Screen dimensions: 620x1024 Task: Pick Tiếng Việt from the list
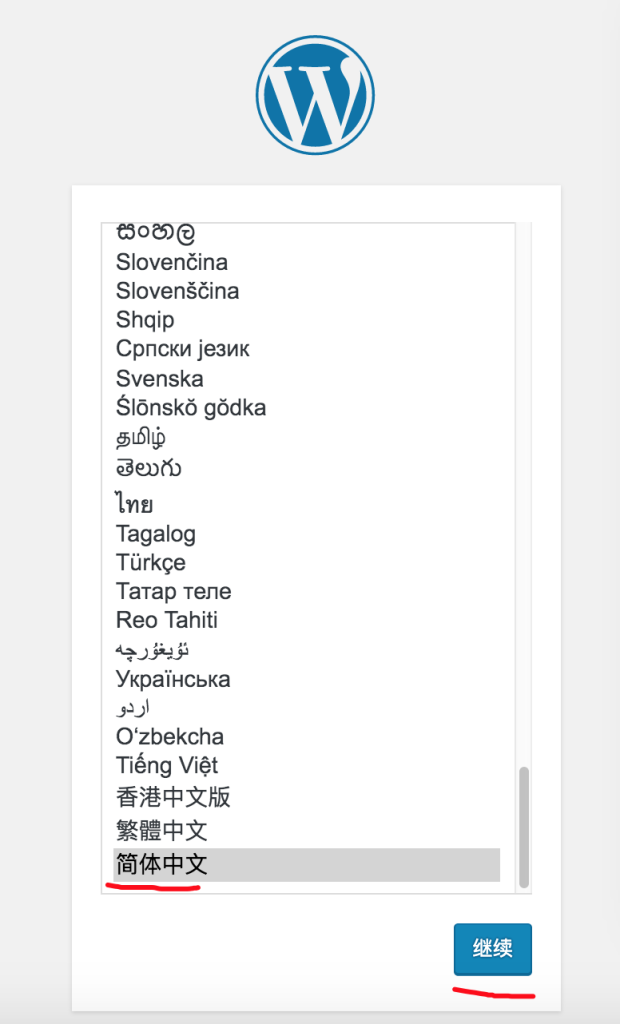[167, 766]
